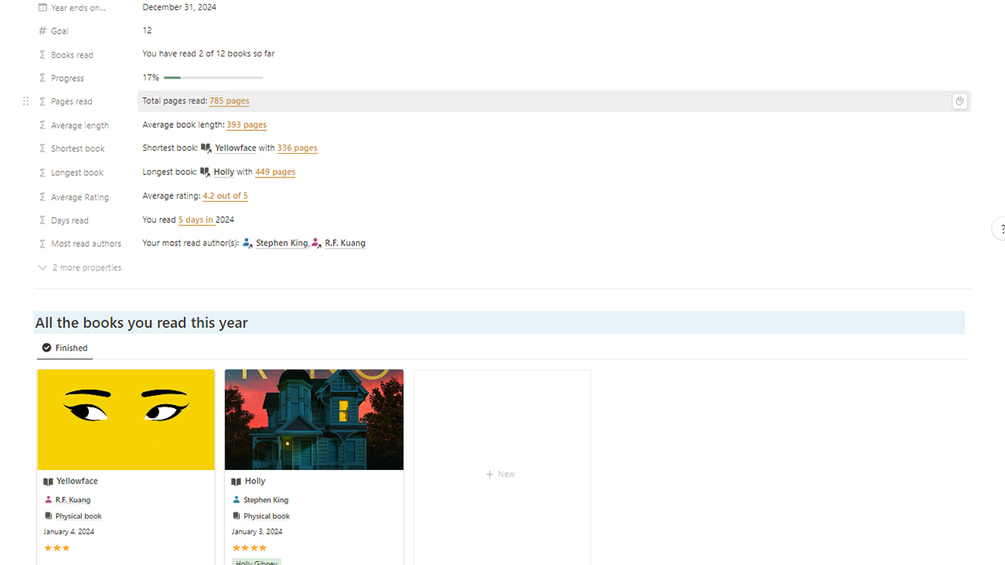Click the copy icon in the Pages read row

[x=959, y=101]
